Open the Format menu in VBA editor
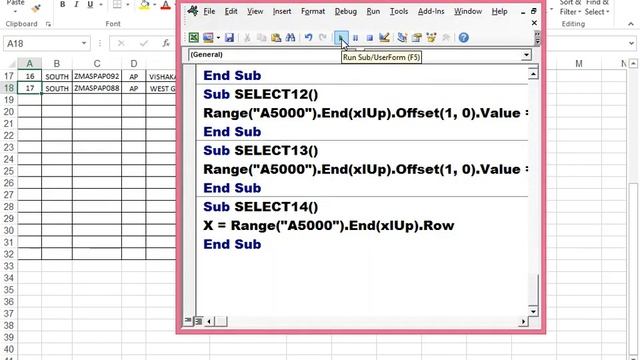Screen dimensions: 640x360 (313, 11)
